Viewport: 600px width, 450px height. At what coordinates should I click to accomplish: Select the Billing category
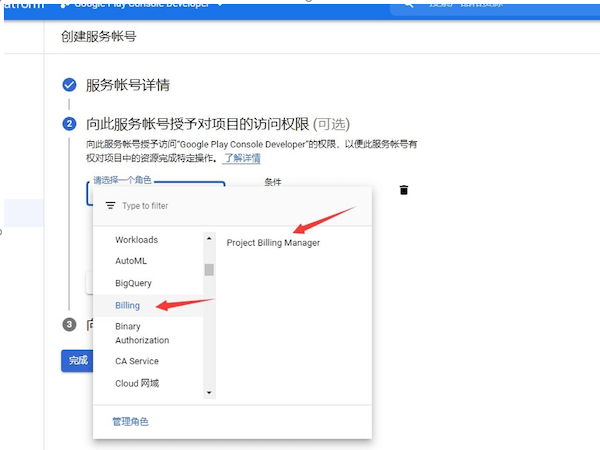[128, 305]
